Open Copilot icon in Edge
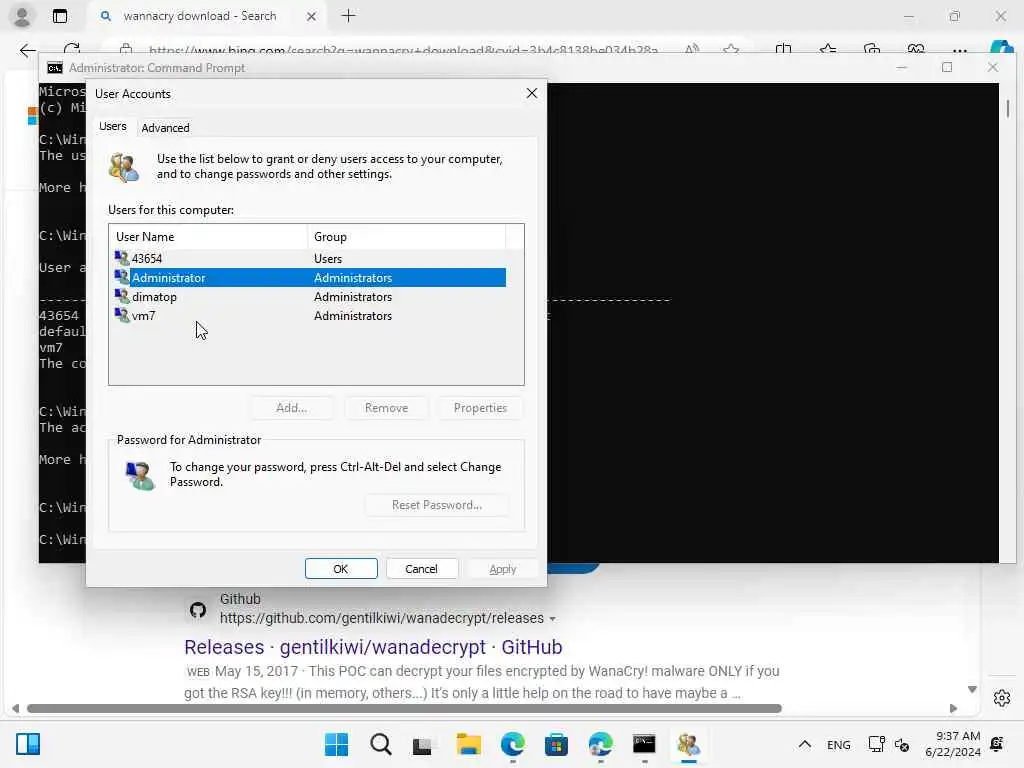 (x=1002, y=48)
